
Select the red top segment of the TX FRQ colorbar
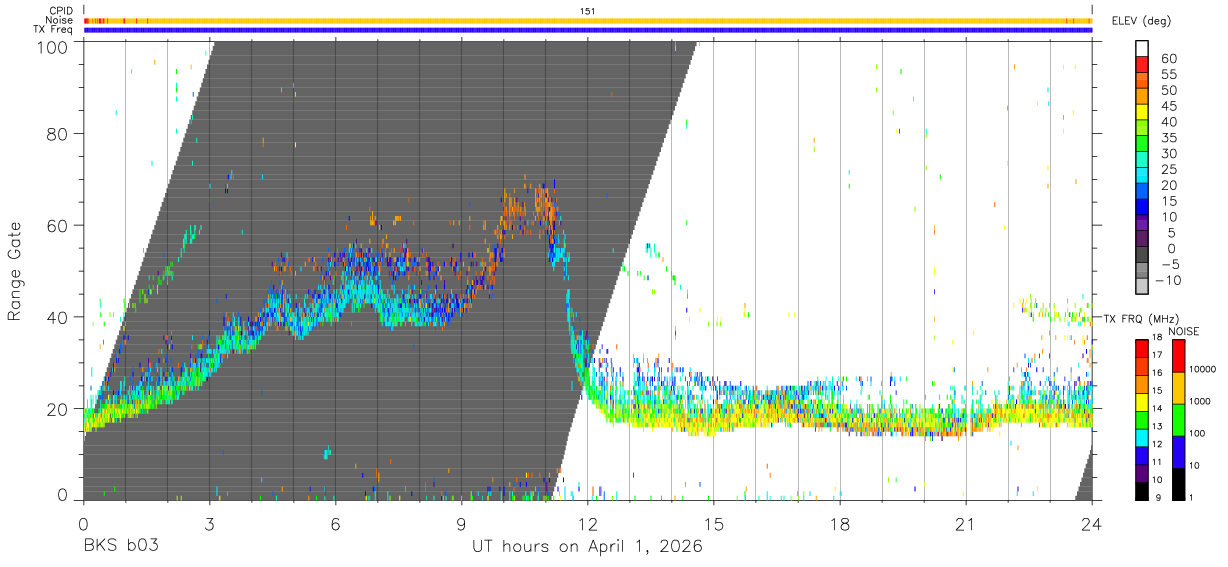point(1142,346)
